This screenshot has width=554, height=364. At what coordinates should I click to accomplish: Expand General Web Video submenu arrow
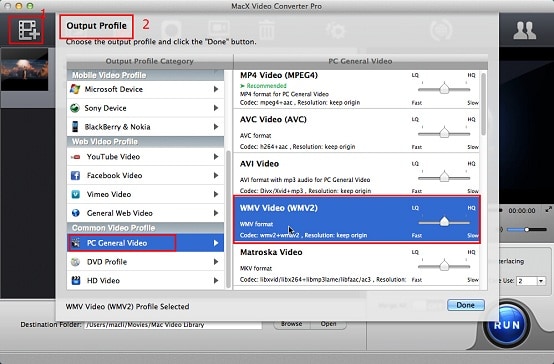tap(216, 213)
